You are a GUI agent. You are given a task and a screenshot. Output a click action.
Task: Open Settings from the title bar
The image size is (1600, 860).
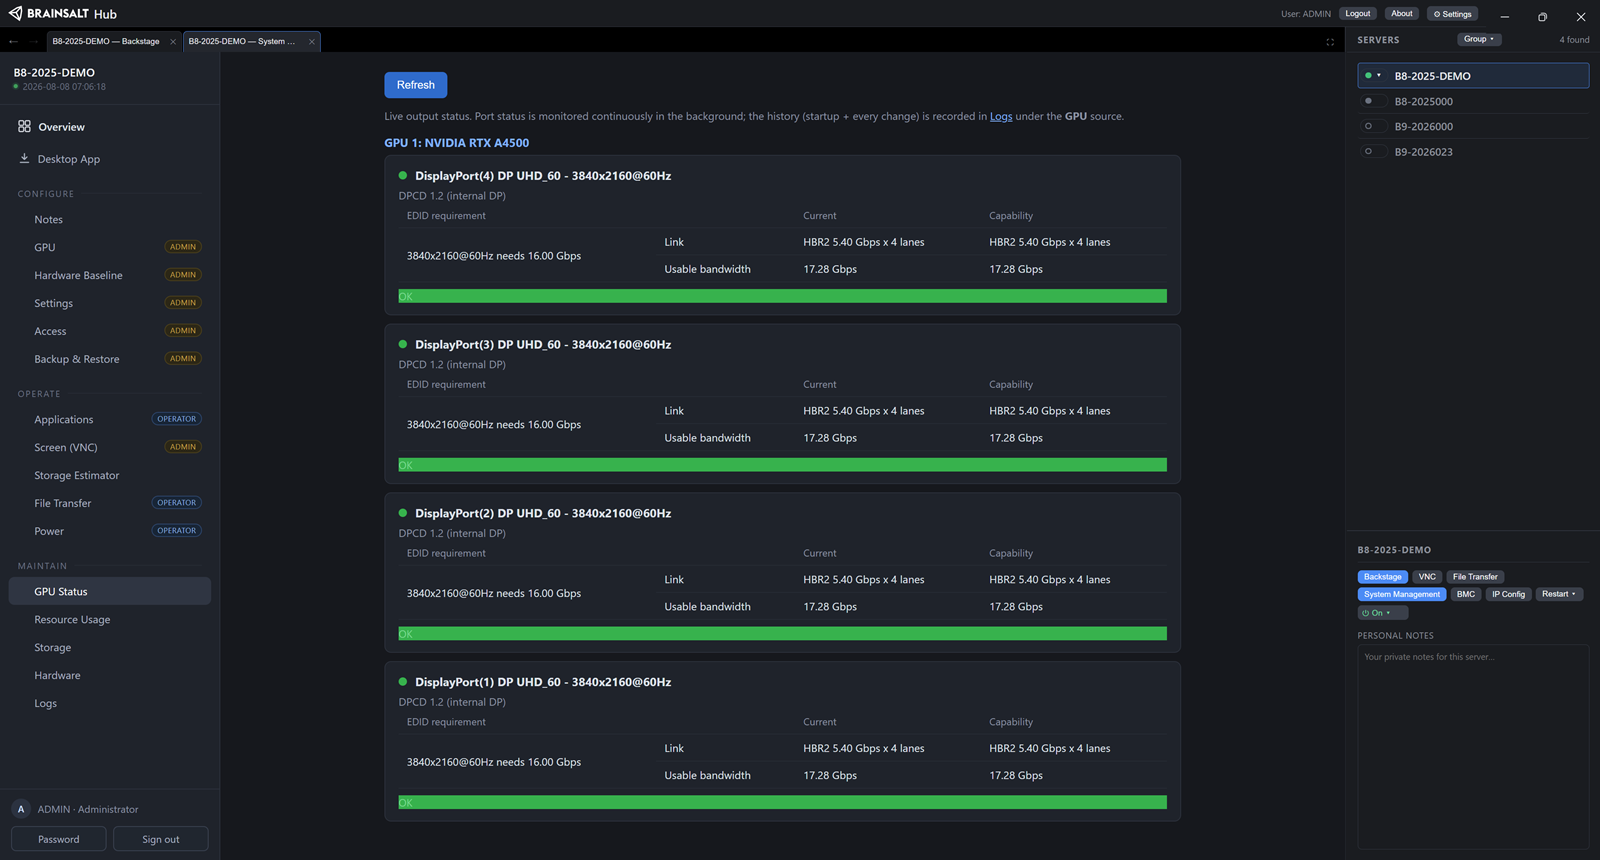1453,14
